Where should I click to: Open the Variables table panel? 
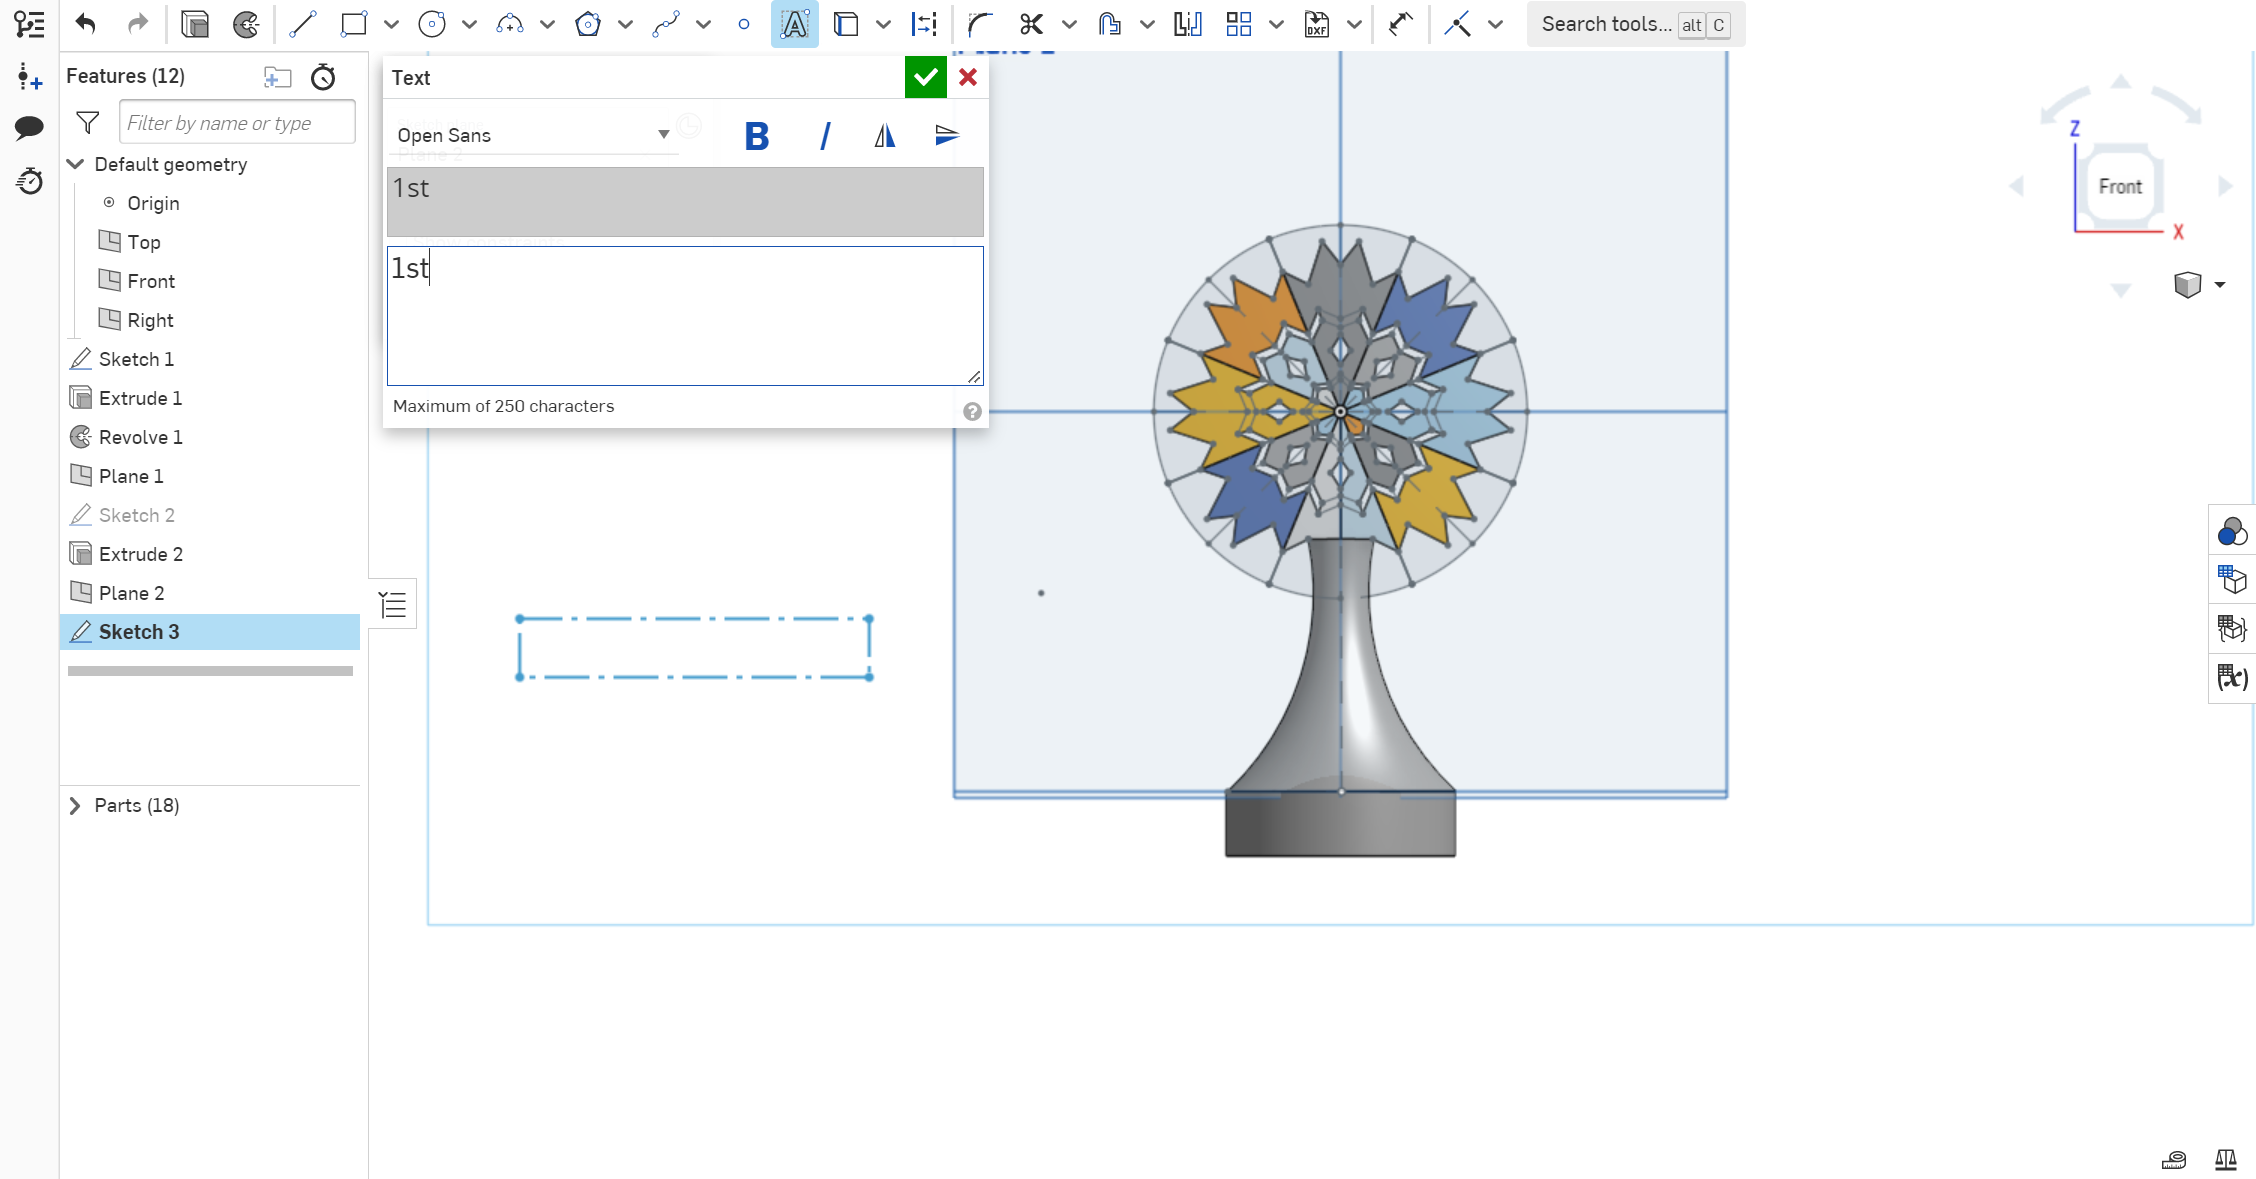2232,677
